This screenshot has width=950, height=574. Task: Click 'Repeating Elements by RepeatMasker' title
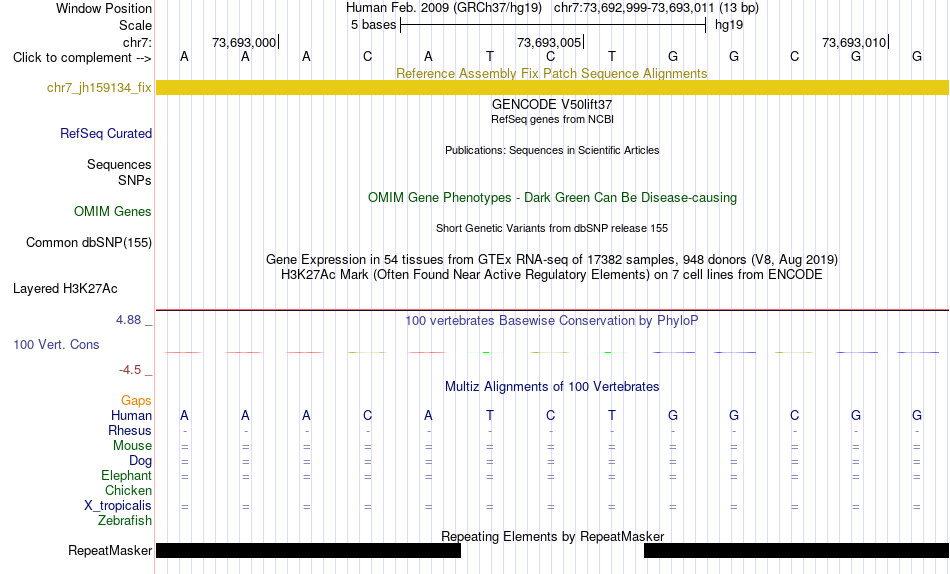553,536
